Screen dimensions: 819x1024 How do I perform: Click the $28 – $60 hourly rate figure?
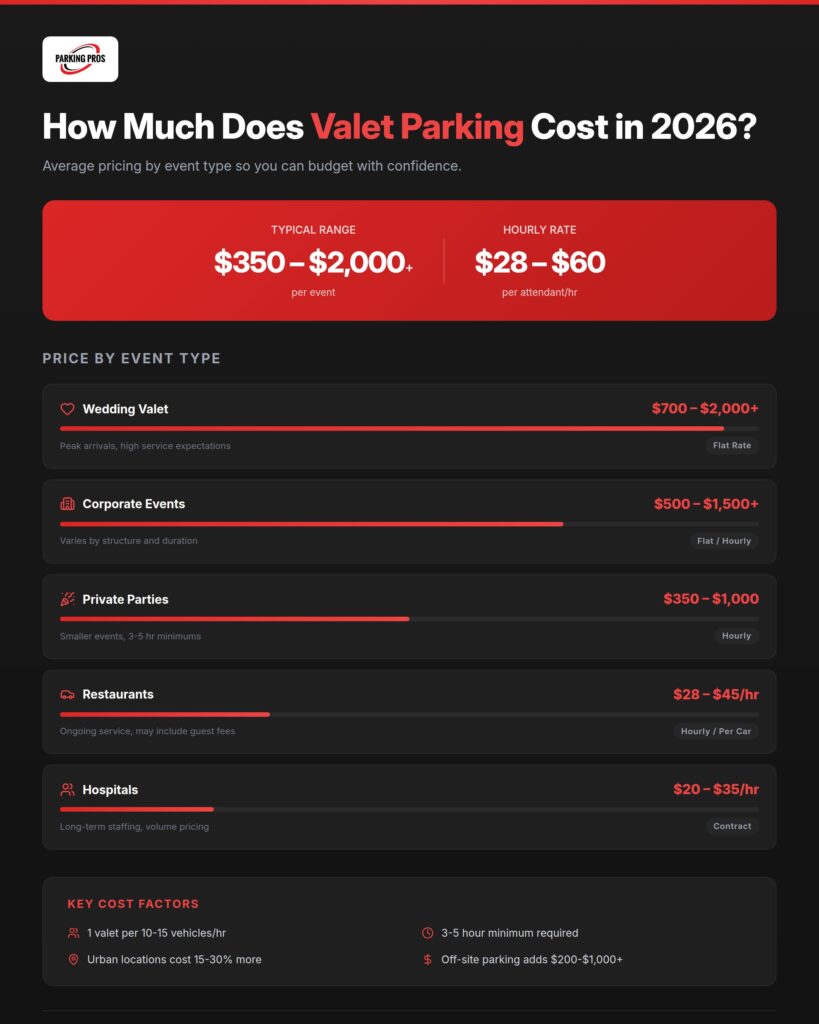[540, 262]
